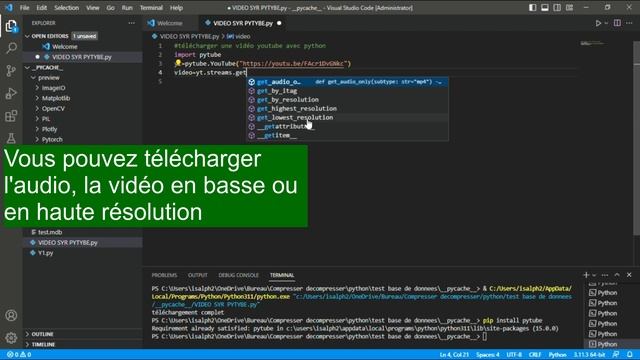Switch to the DEBUG CONSOLE tab

click(x=238, y=275)
